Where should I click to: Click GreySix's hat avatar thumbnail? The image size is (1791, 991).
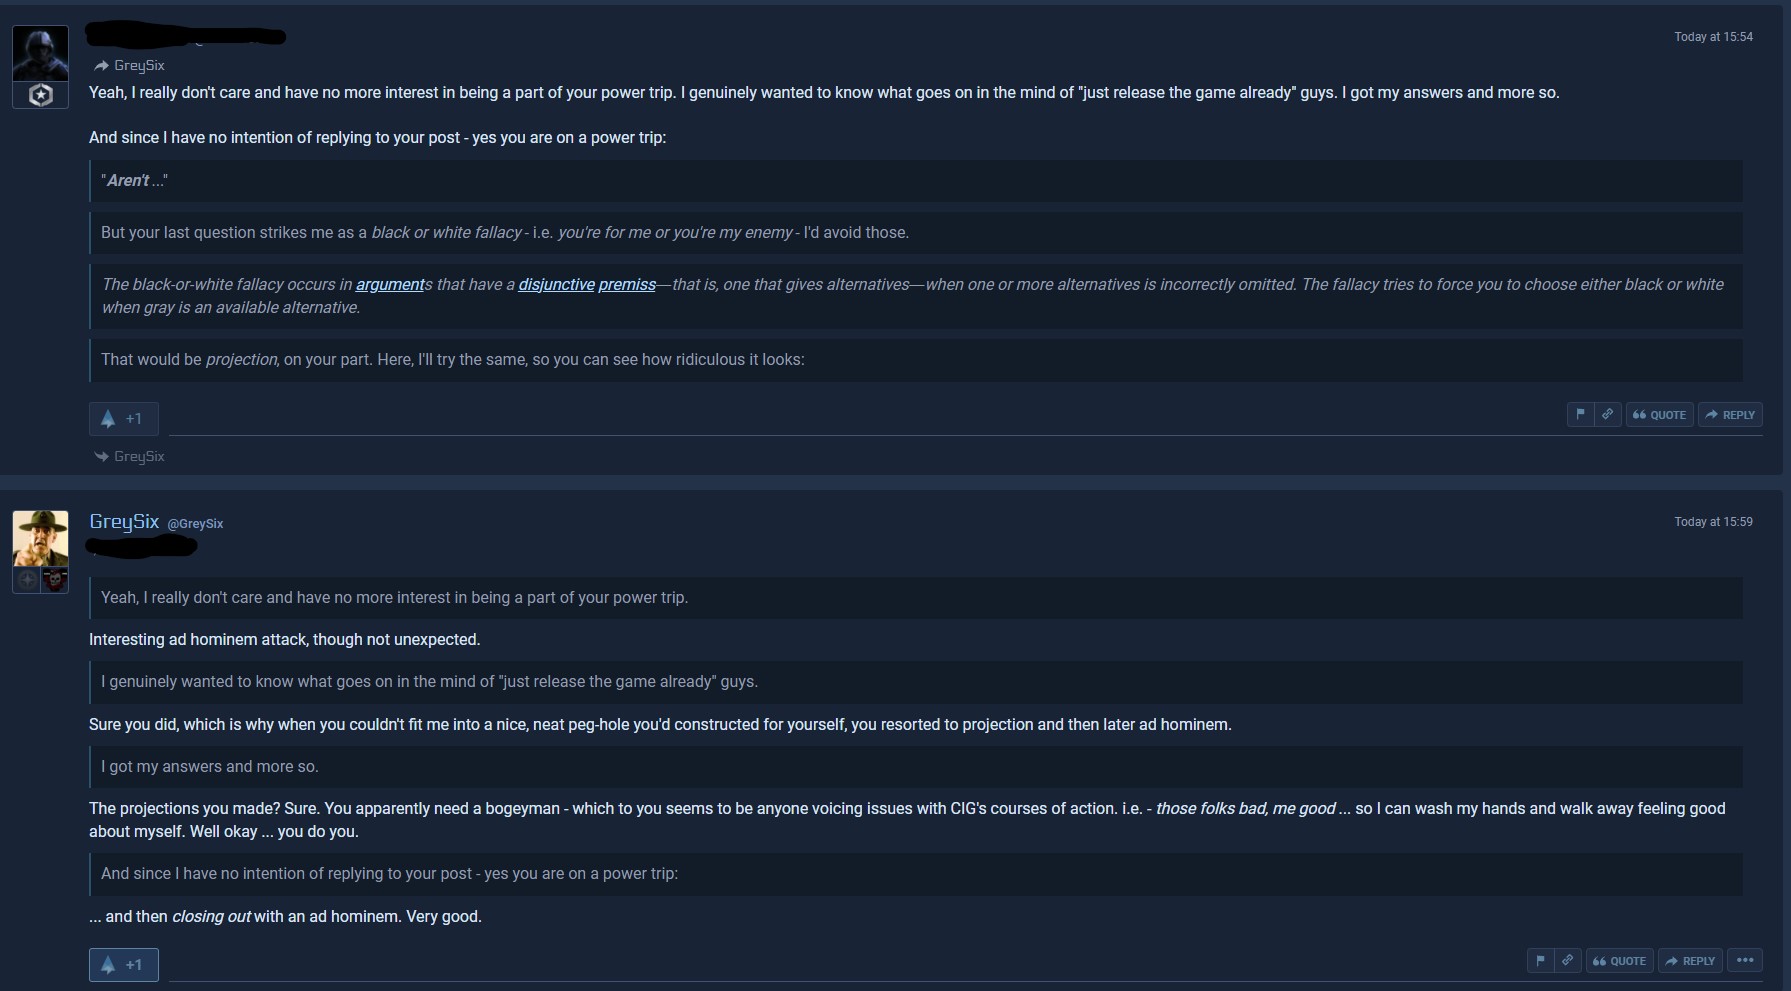pyautogui.click(x=40, y=538)
